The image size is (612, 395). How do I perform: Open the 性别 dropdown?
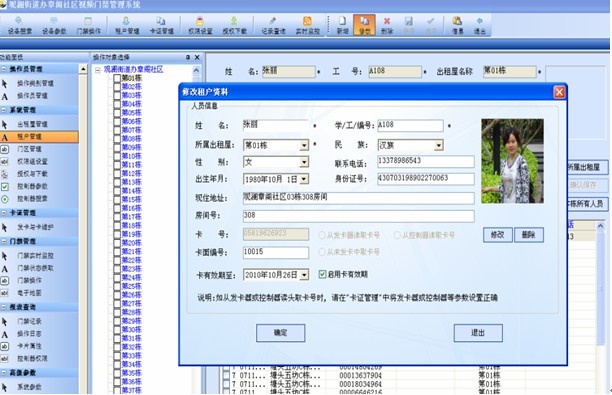[x=304, y=162]
